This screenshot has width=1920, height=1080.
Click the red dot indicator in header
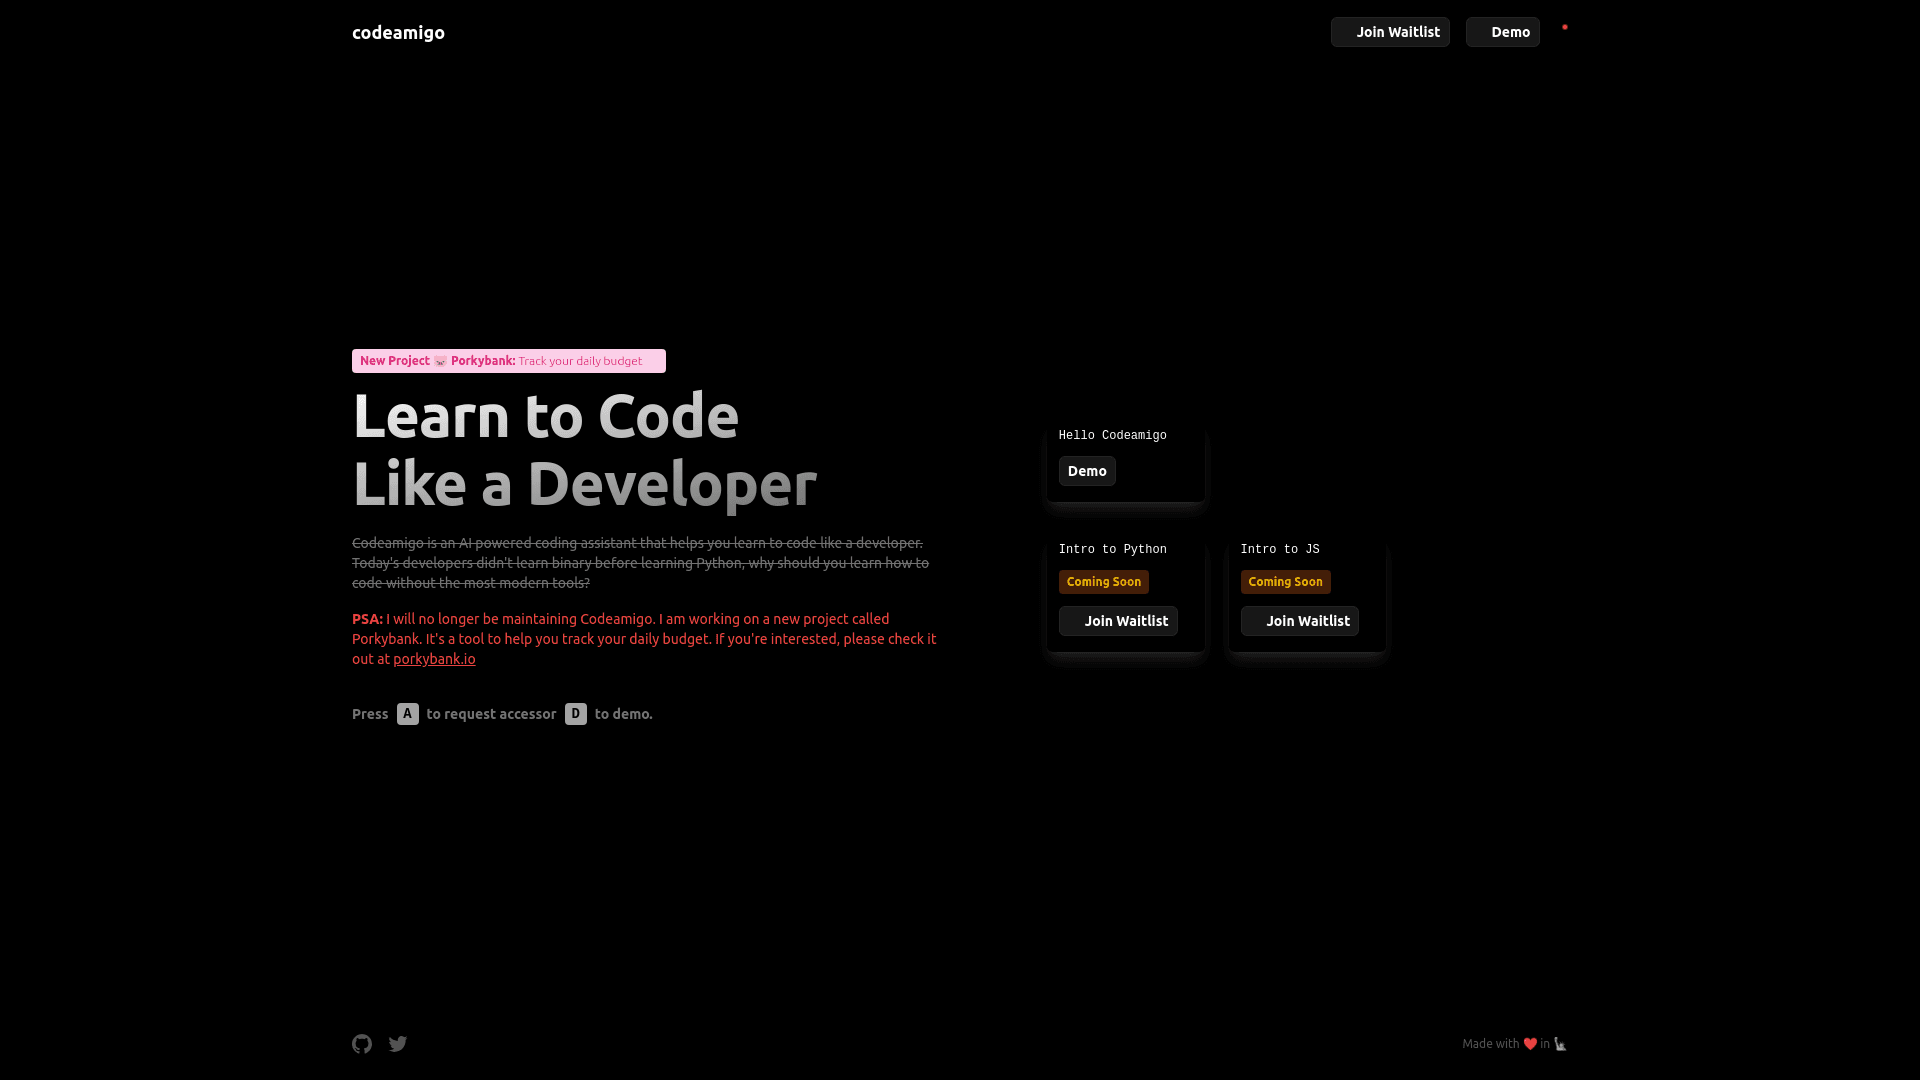coord(1565,27)
